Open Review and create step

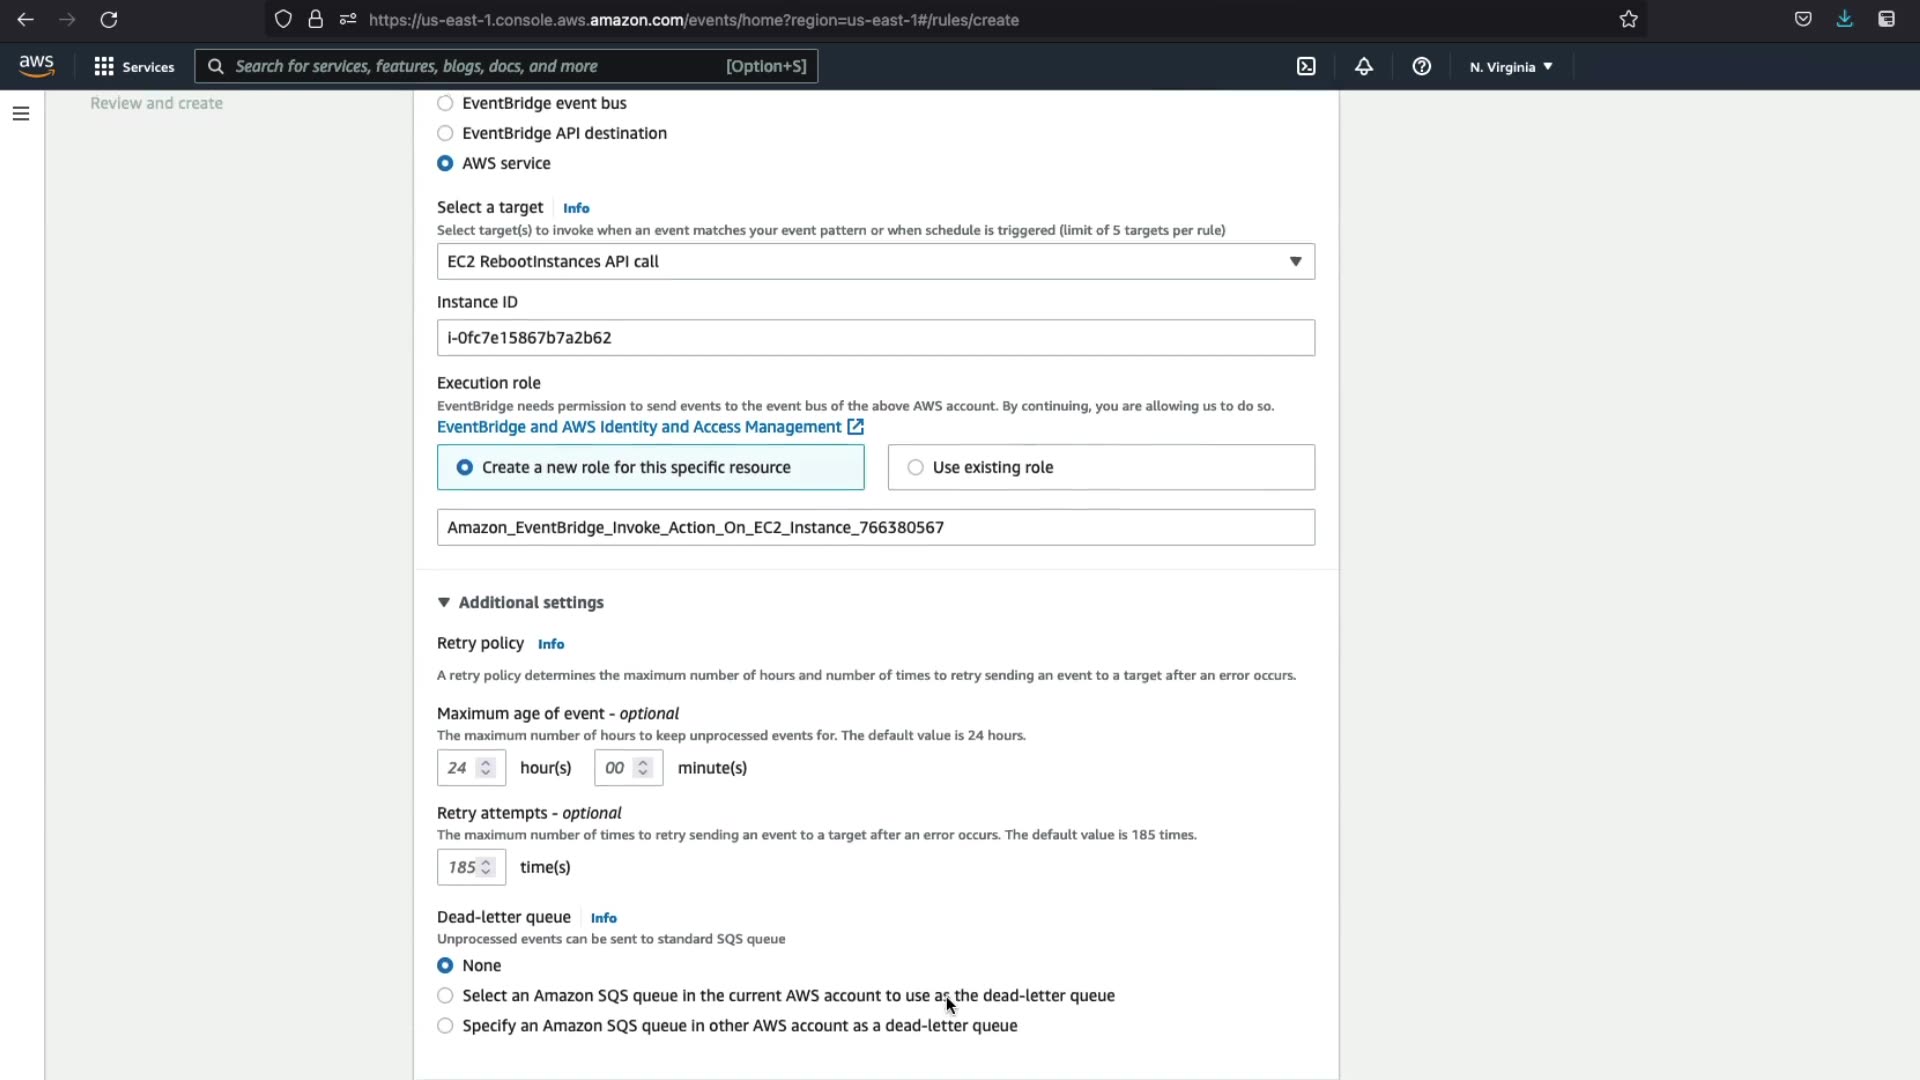(x=156, y=103)
